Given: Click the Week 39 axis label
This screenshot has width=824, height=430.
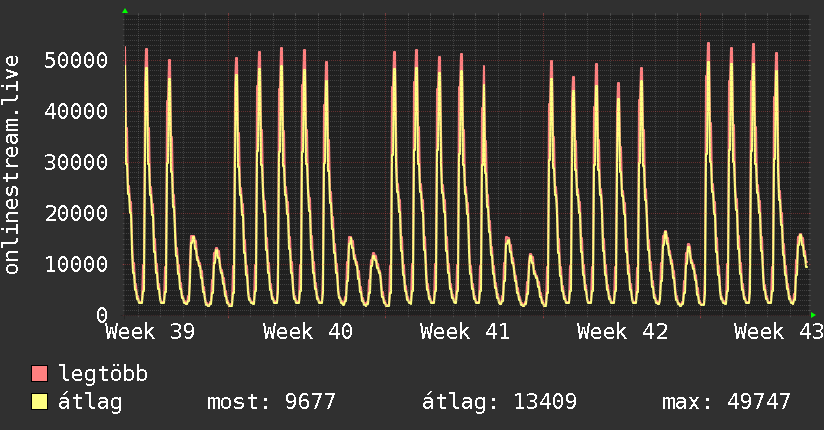Looking at the screenshot, I should [150, 332].
